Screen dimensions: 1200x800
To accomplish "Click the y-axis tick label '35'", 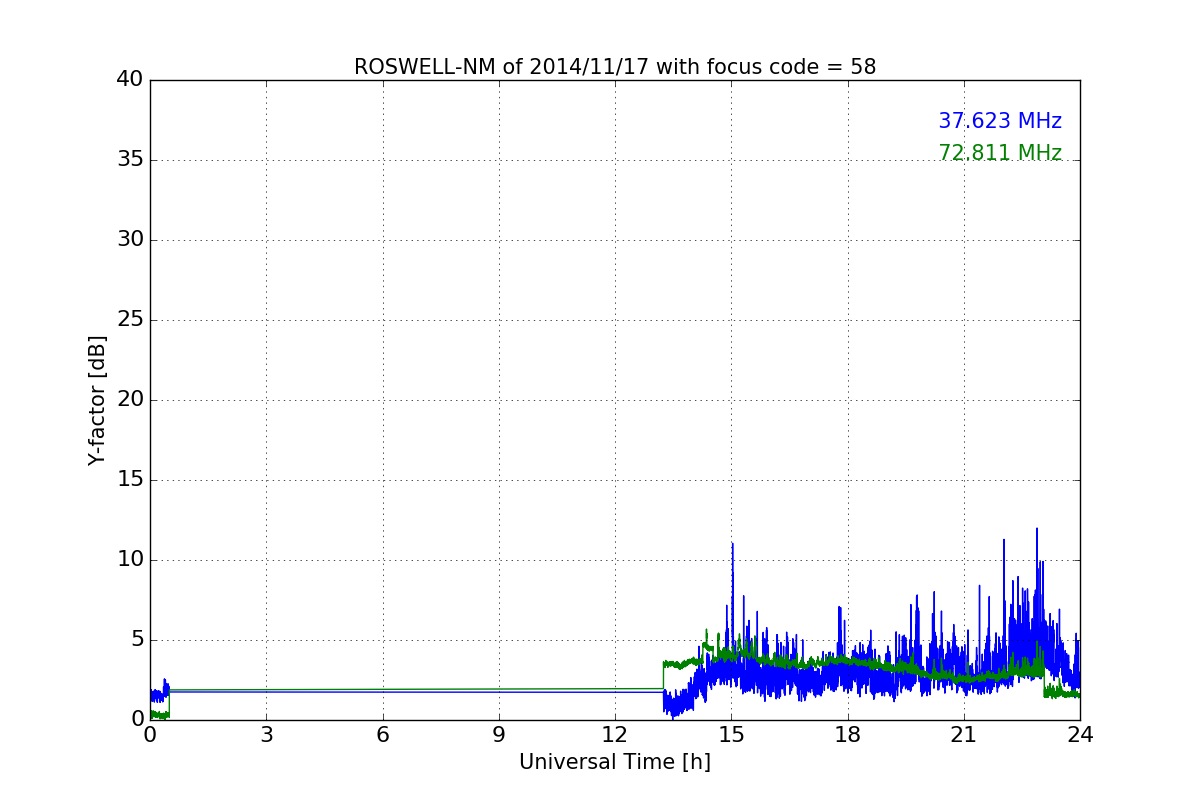I will click(x=130, y=160).
